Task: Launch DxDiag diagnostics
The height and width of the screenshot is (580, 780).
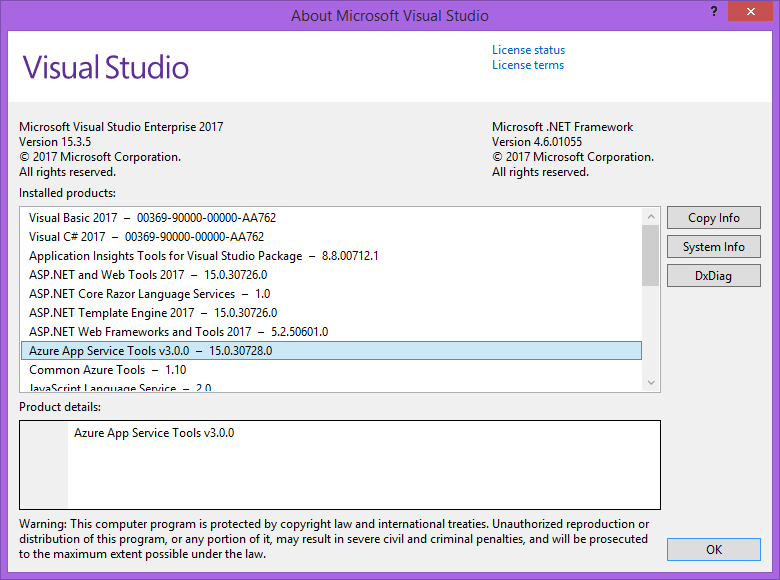Action: click(713, 276)
